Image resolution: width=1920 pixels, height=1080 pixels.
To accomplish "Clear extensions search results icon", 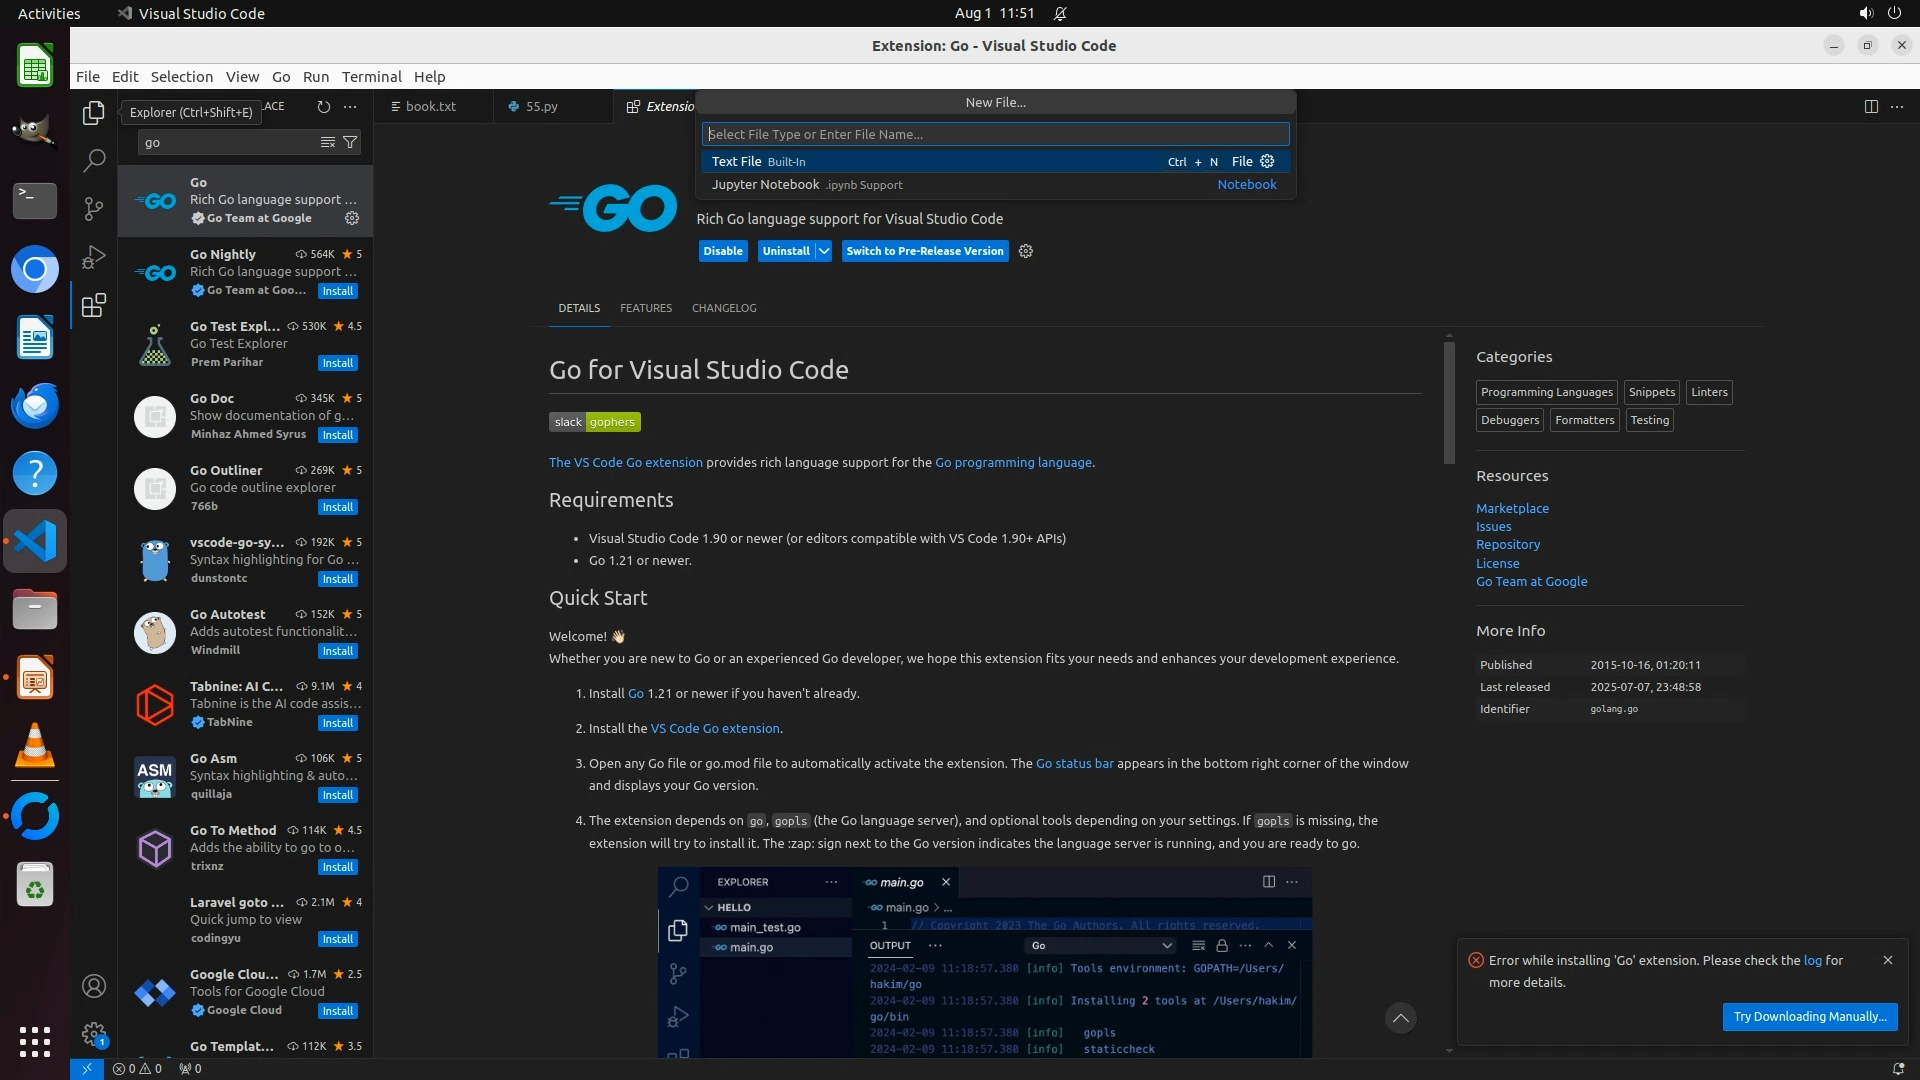I will coord(327,142).
